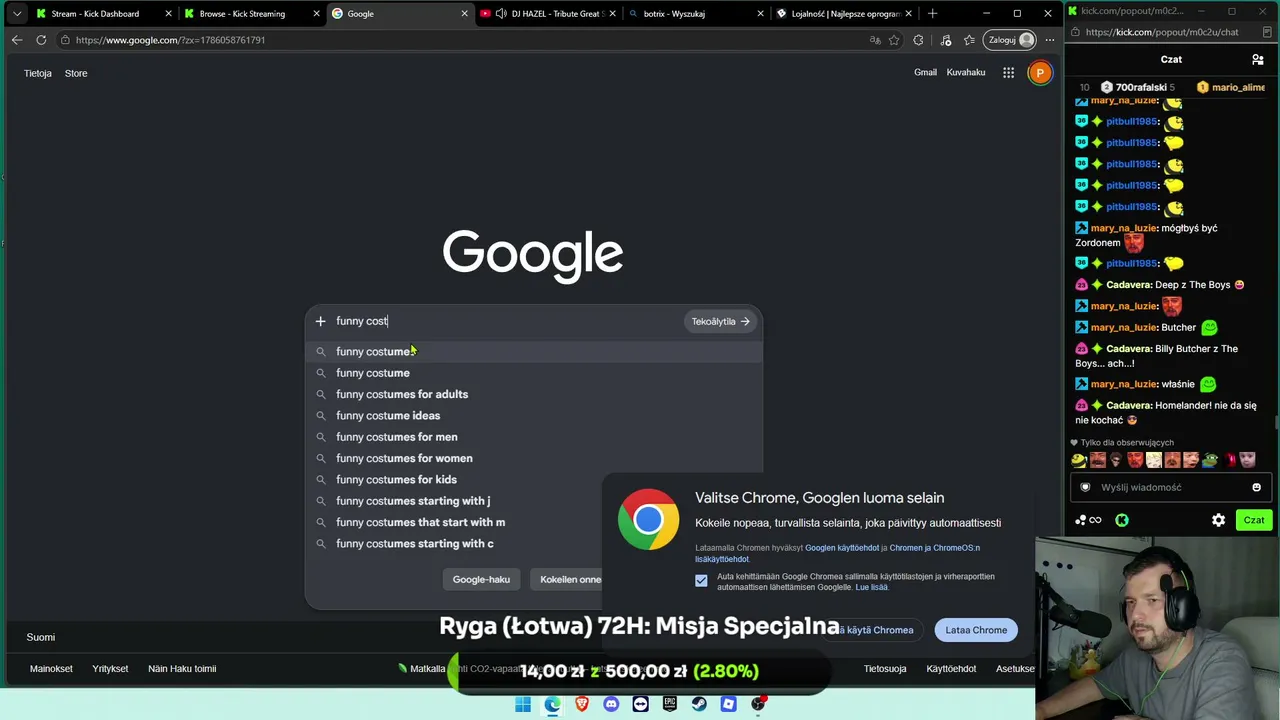Open the Tietosuoja footer link
Viewport: 1280px width, 720px height.
885,669
